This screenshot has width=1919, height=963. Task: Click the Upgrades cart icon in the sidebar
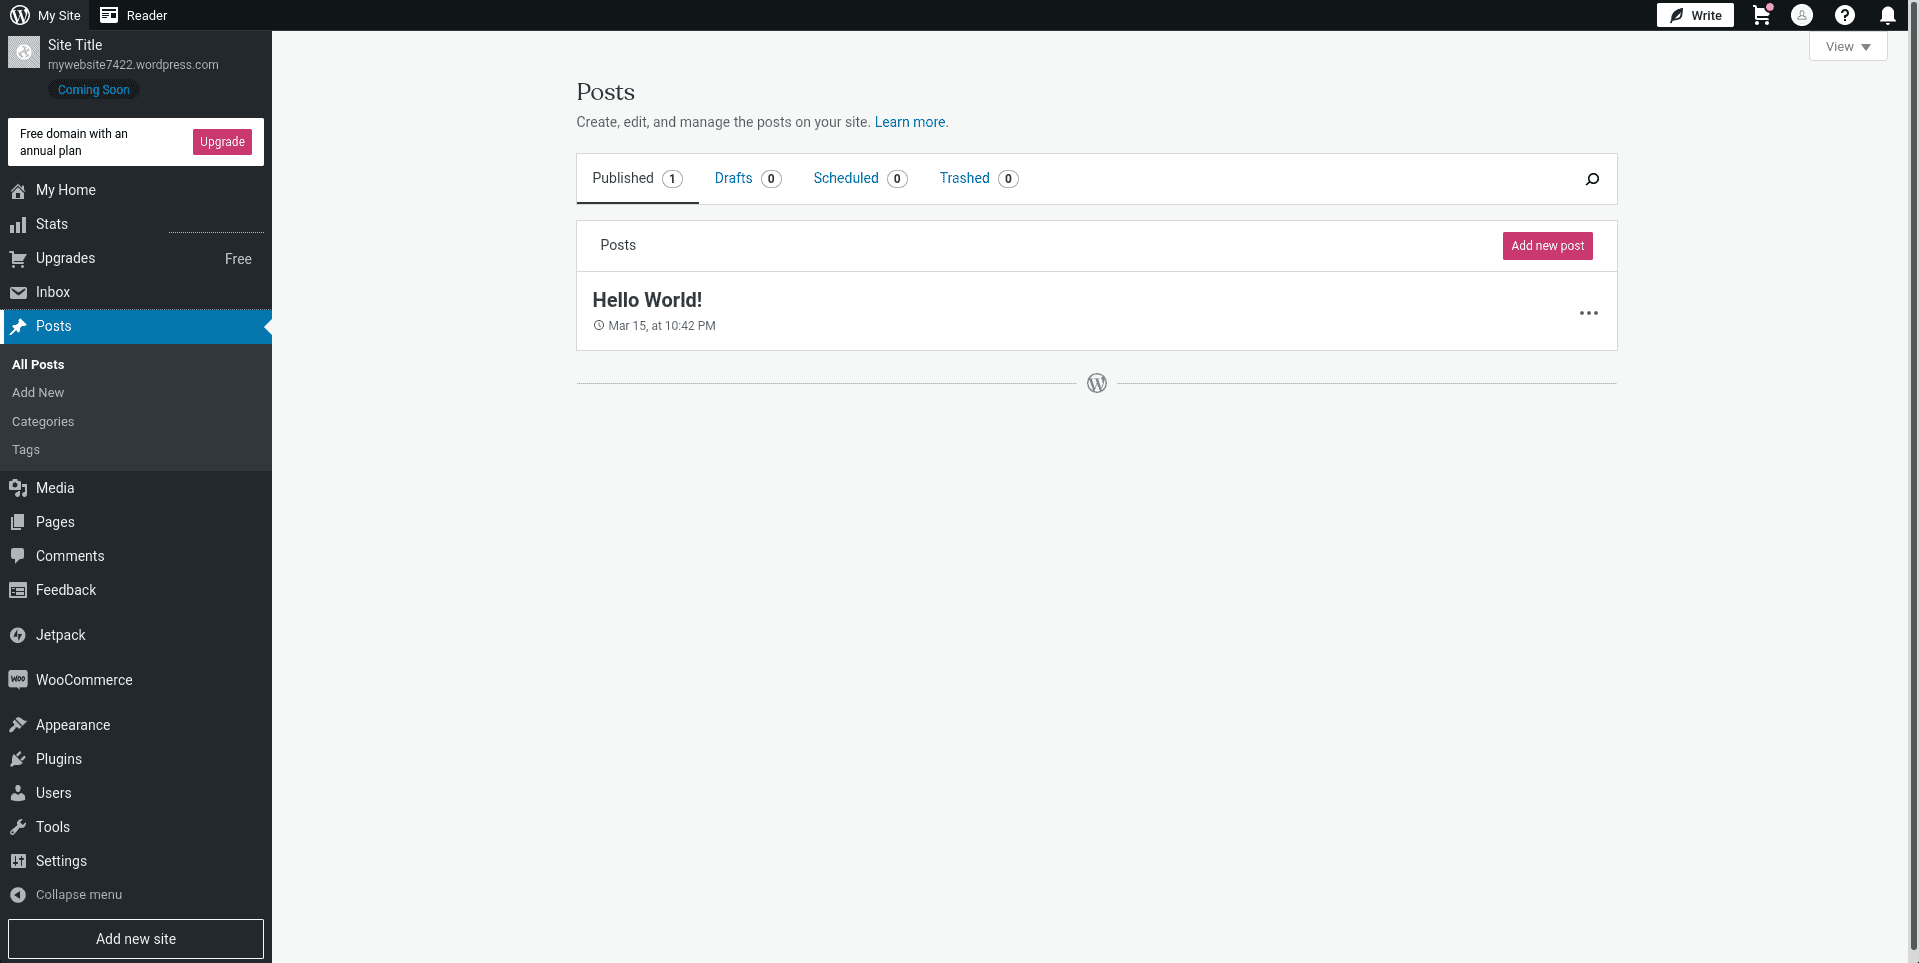click(18, 258)
